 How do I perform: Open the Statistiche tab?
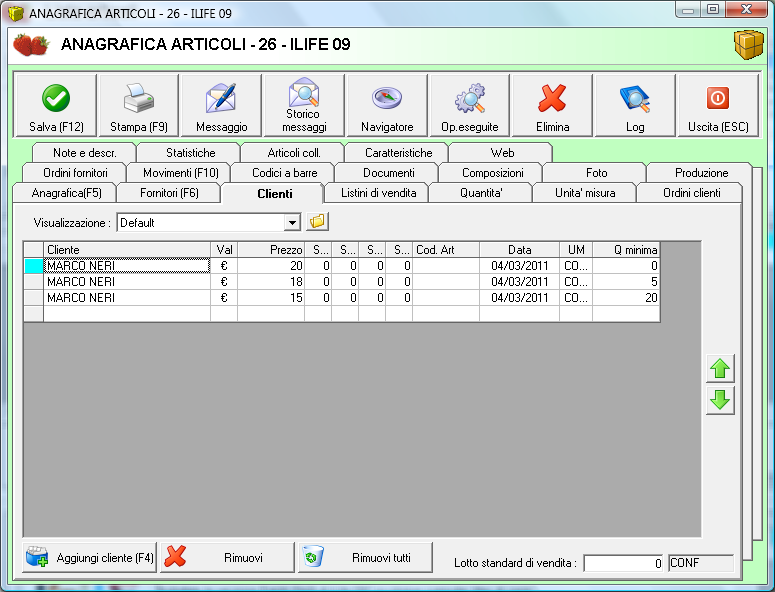point(190,153)
